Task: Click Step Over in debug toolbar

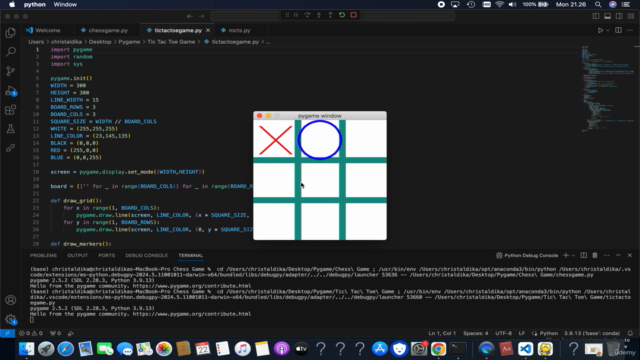Action: pos(307,15)
